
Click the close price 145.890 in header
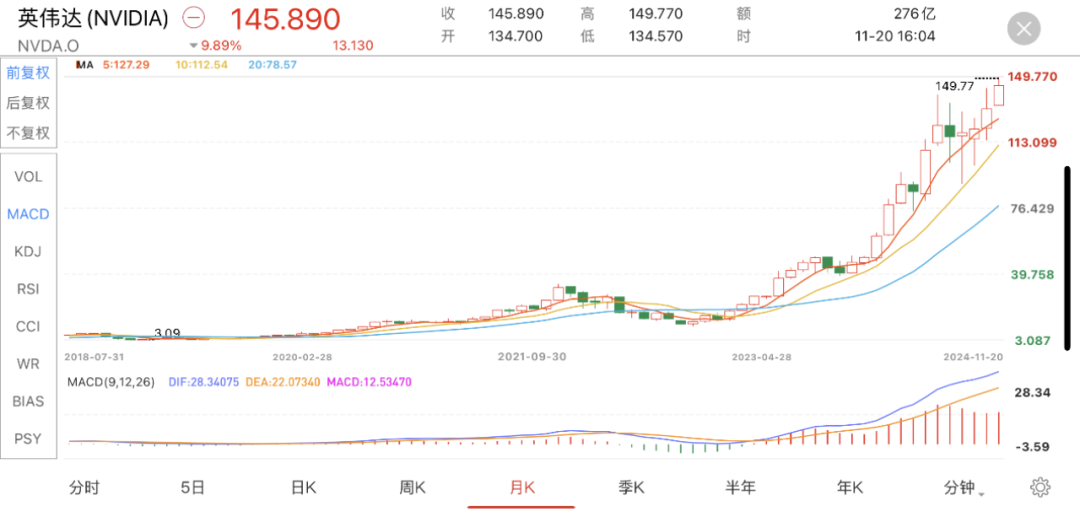pyautogui.click(x=516, y=14)
